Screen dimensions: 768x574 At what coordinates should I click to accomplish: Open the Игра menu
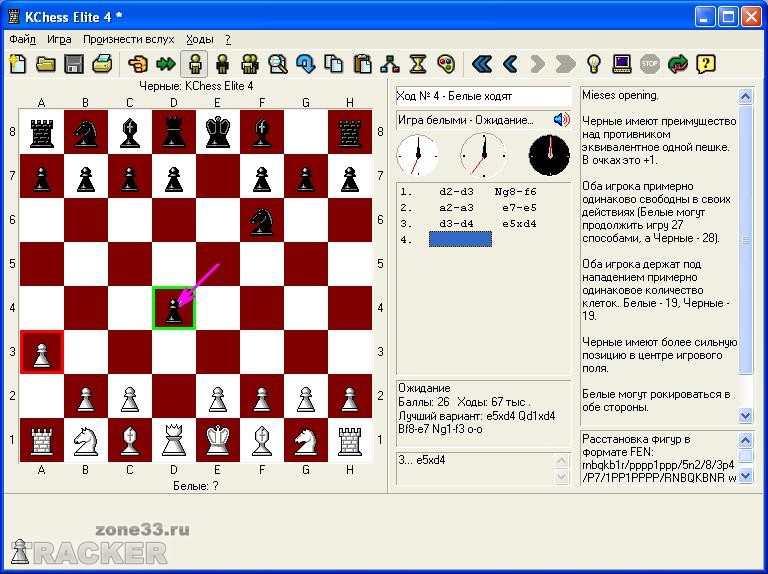point(59,39)
